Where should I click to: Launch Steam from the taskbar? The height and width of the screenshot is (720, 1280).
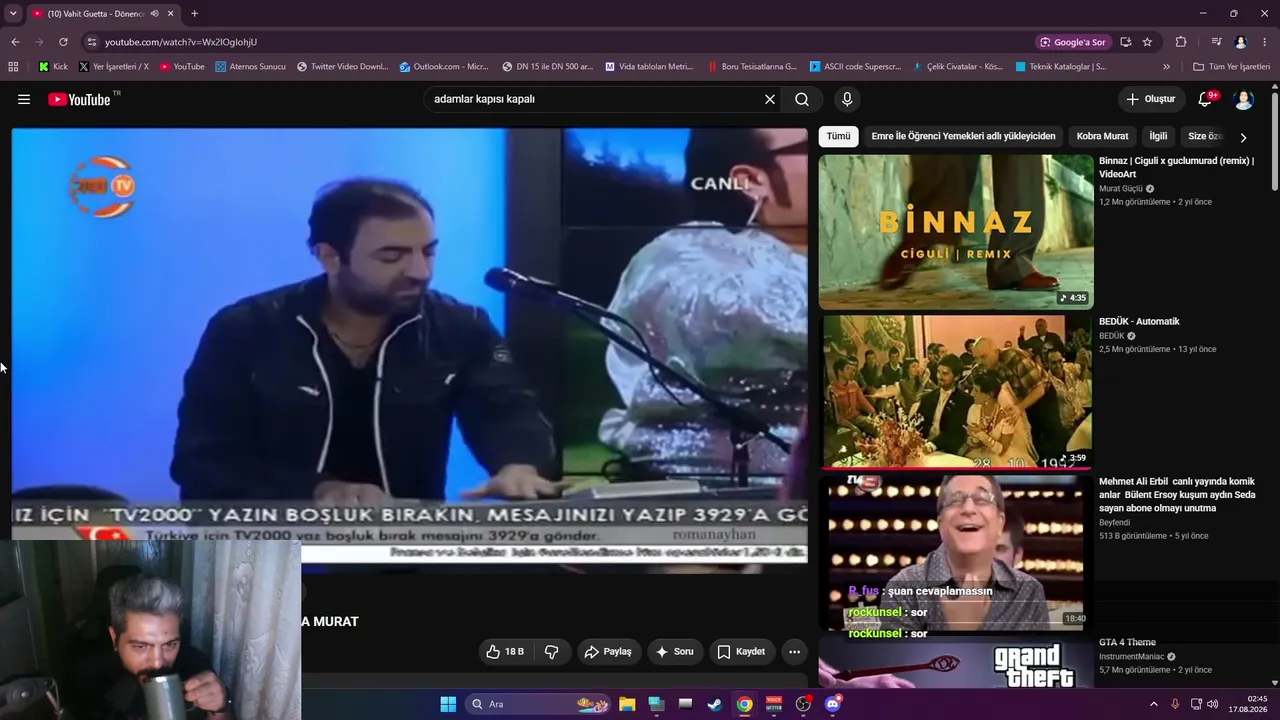coord(715,704)
